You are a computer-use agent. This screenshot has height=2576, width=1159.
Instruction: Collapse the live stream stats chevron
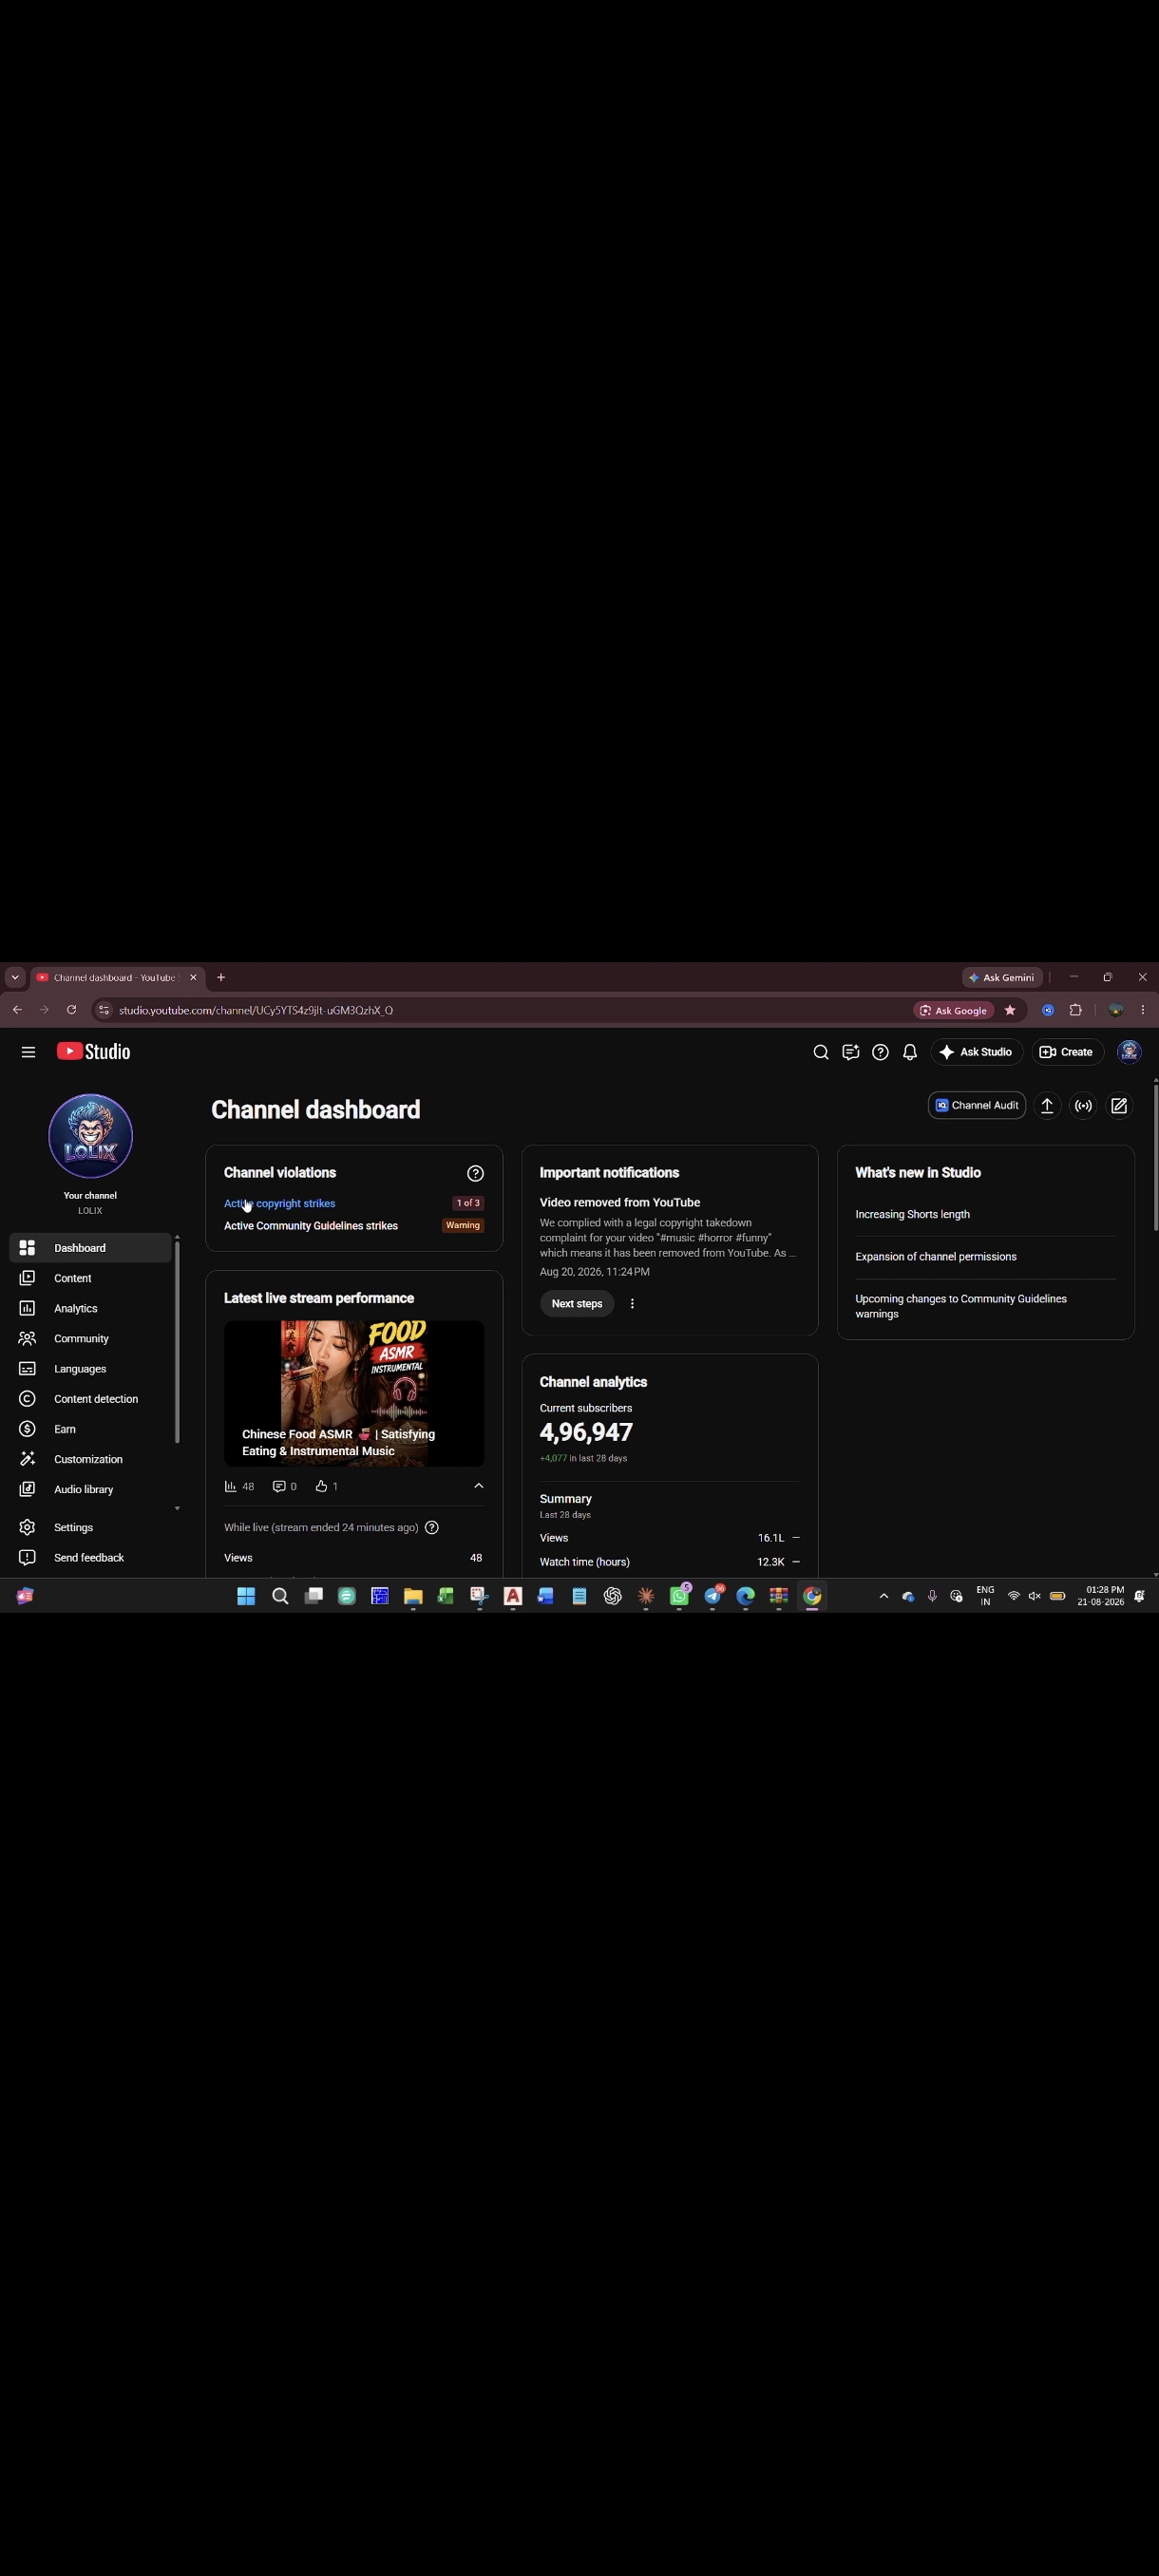coord(478,1486)
